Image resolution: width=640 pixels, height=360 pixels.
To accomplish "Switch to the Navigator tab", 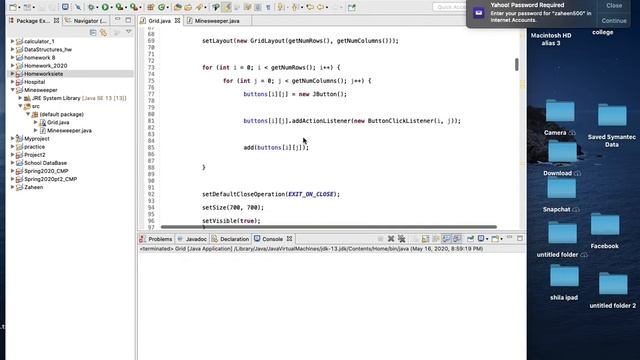I will (87, 20).
